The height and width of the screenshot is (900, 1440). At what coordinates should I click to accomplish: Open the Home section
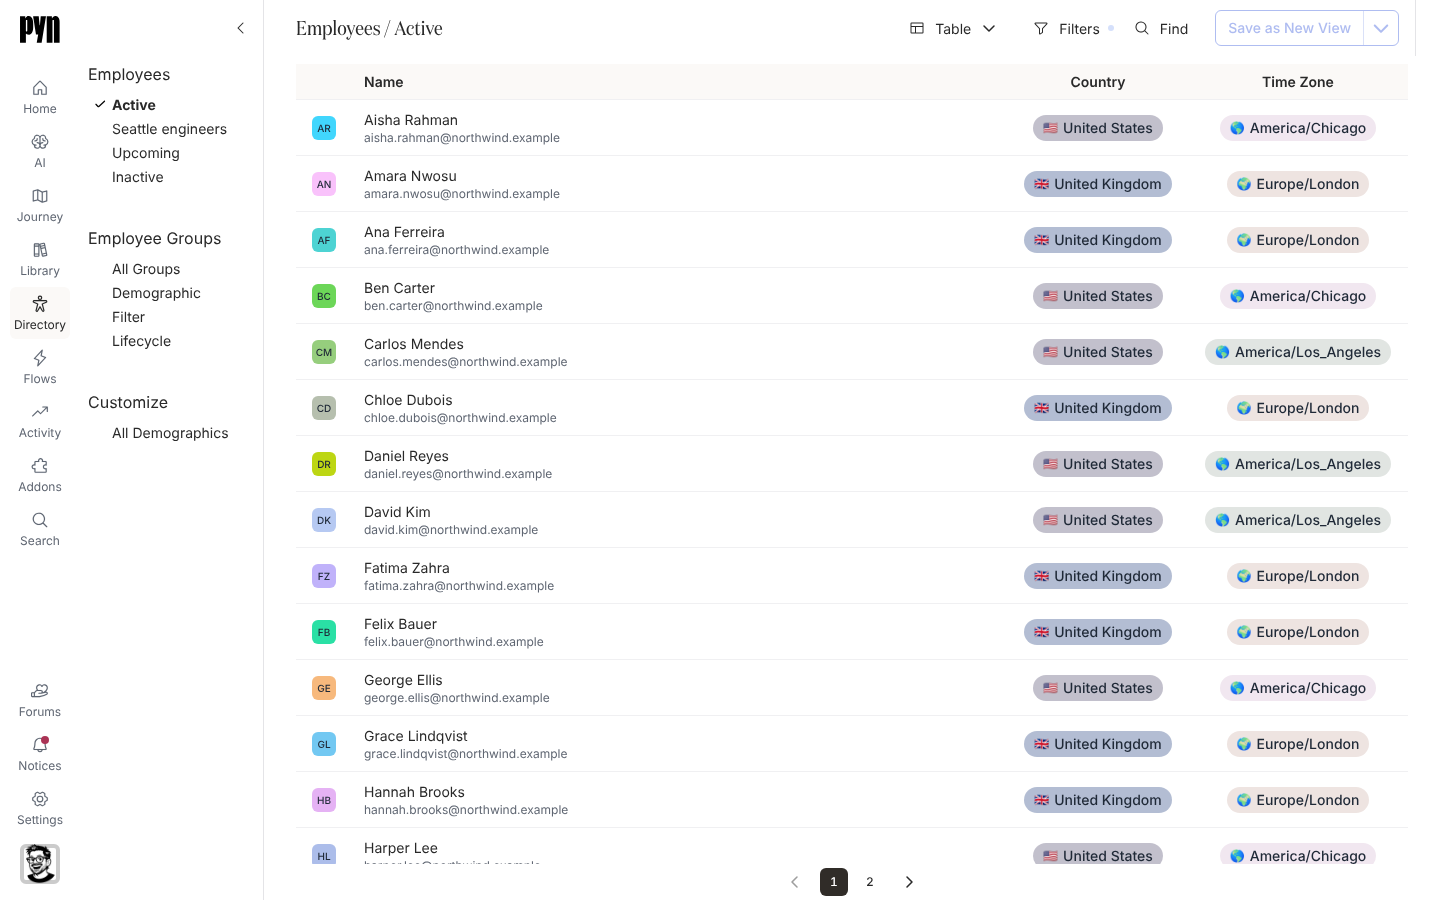40,97
